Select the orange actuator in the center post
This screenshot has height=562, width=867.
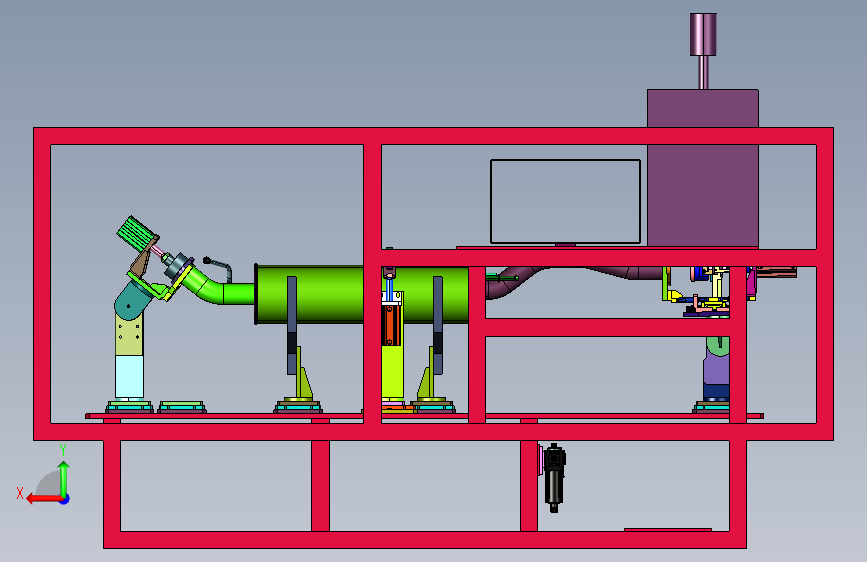(391, 325)
